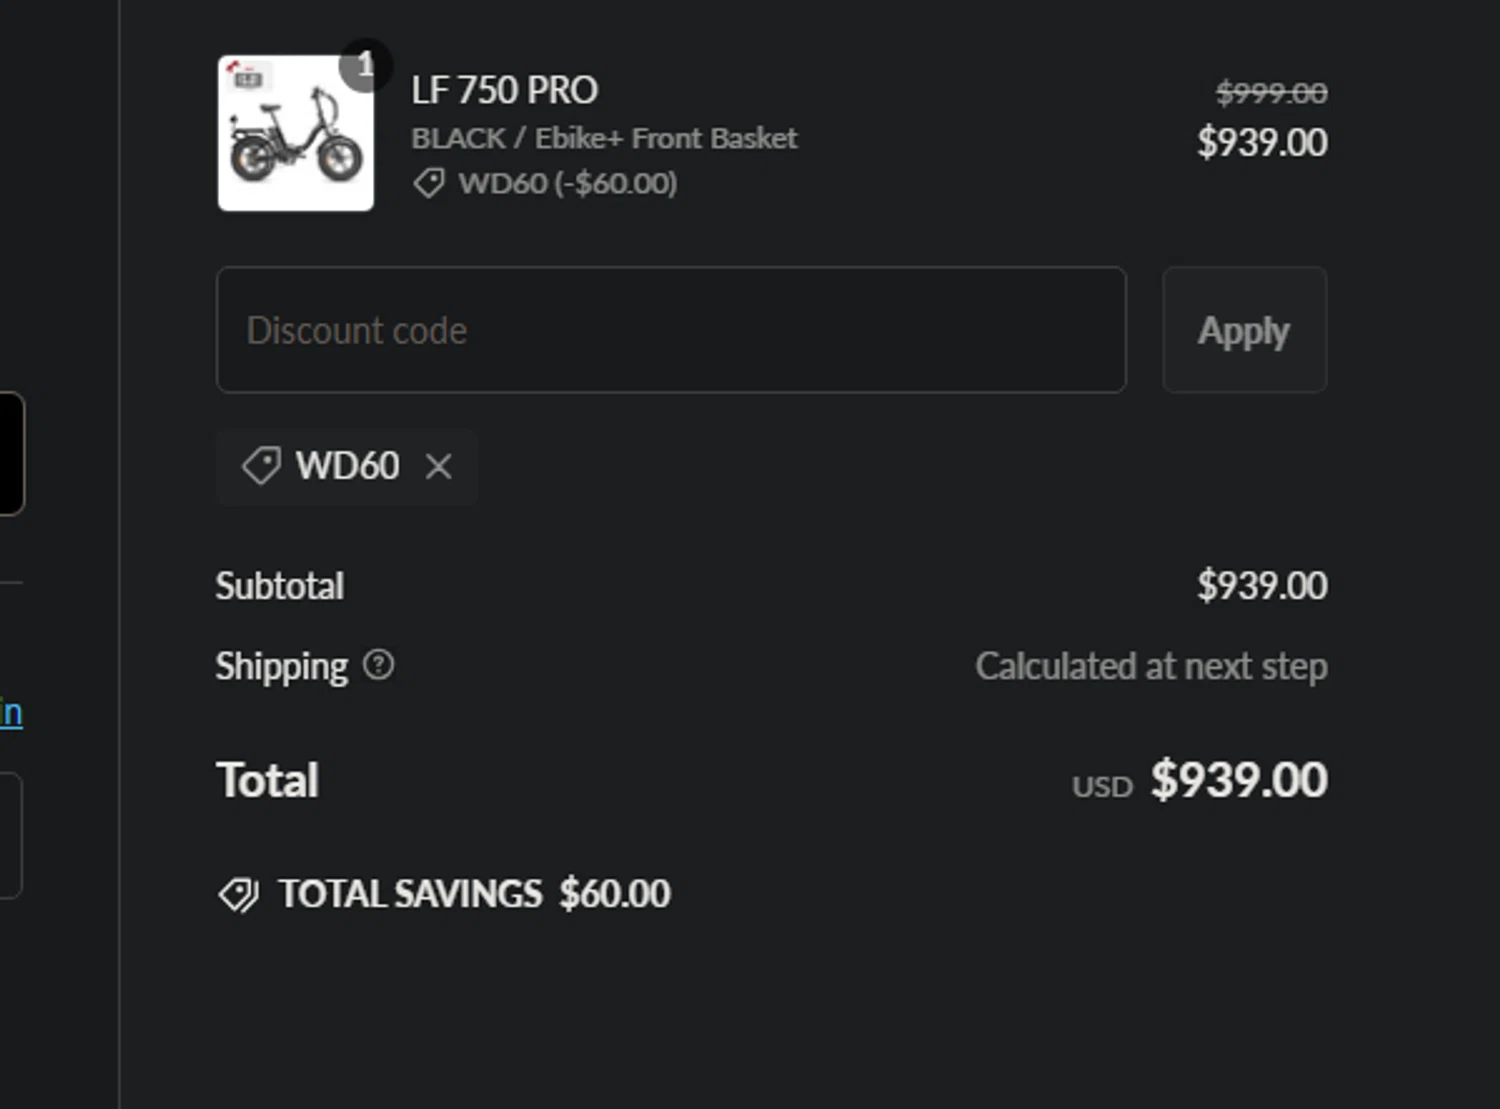Click the BLACK / Ebike+ Front Basket variant text

click(x=604, y=138)
